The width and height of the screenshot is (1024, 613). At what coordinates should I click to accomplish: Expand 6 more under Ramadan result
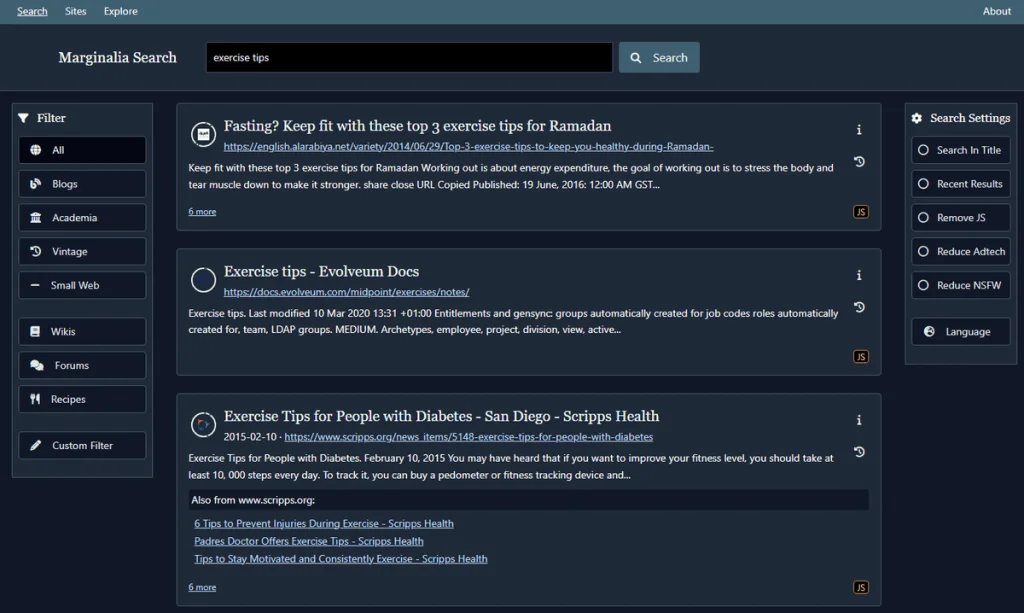(x=202, y=212)
